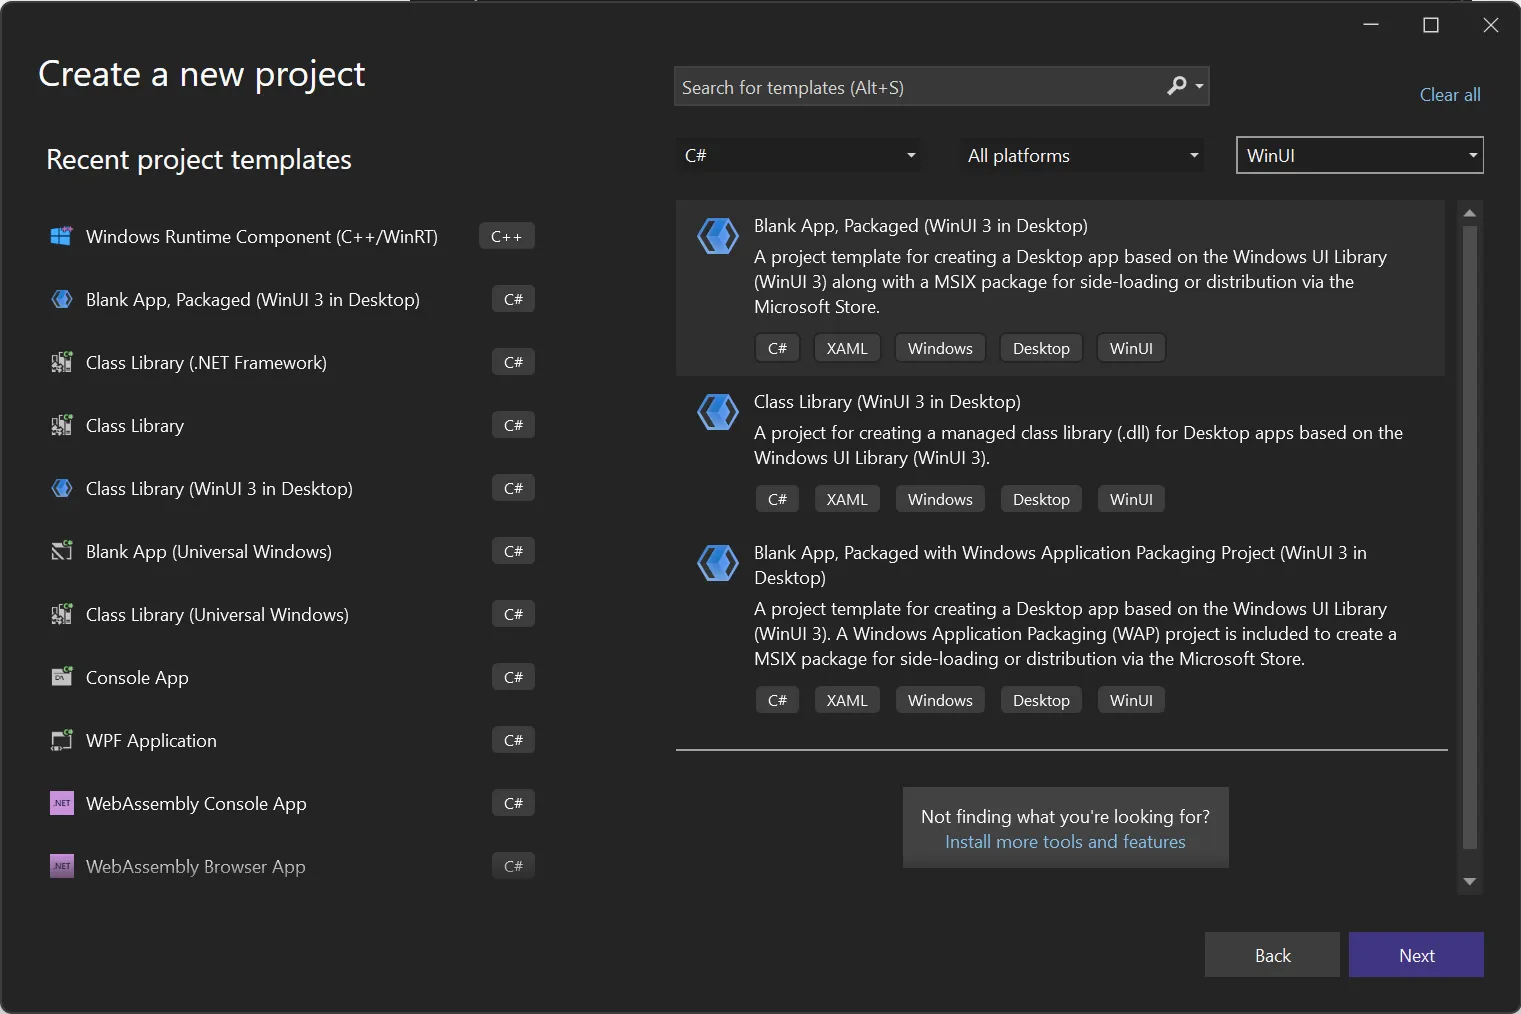
Task: Click the Console App template icon
Action: click(x=61, y=677)
